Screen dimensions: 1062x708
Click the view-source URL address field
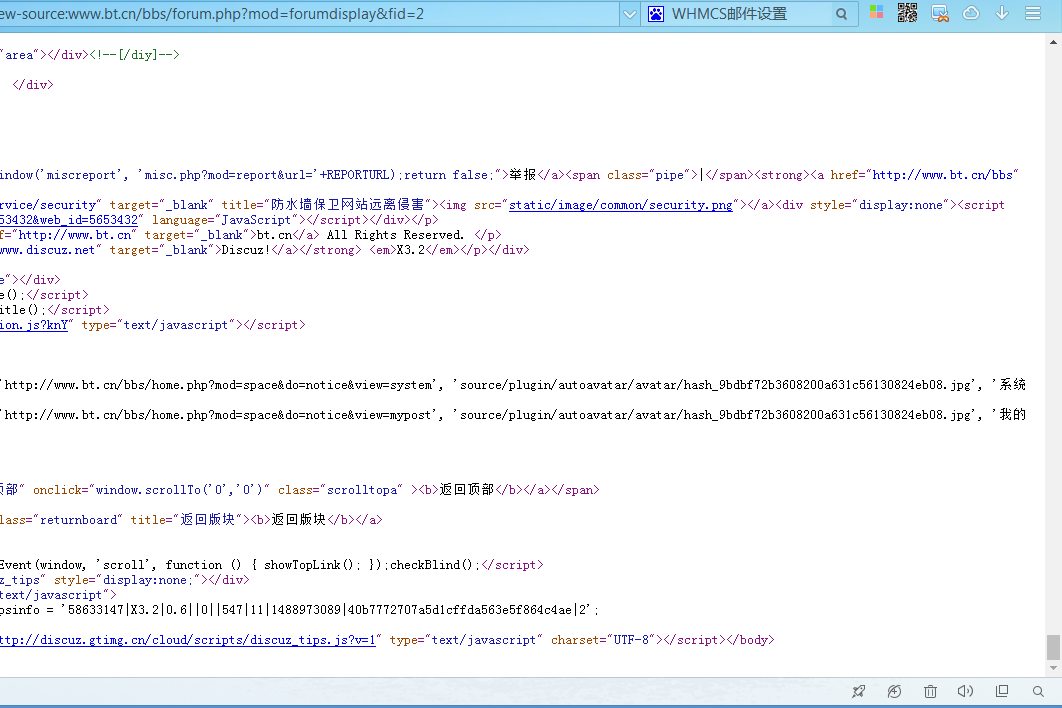point(308,14)
